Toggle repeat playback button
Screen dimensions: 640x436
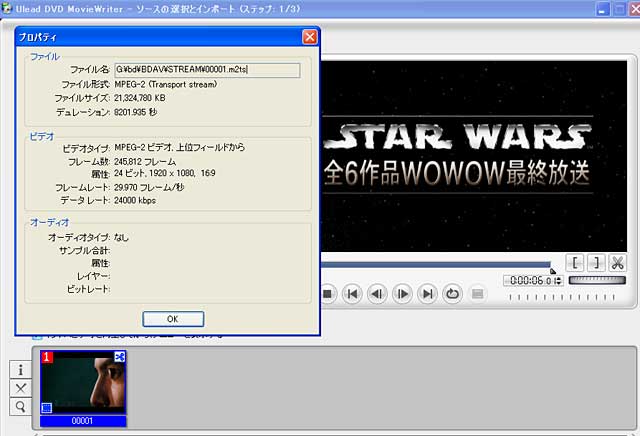(x=452, y=294)
